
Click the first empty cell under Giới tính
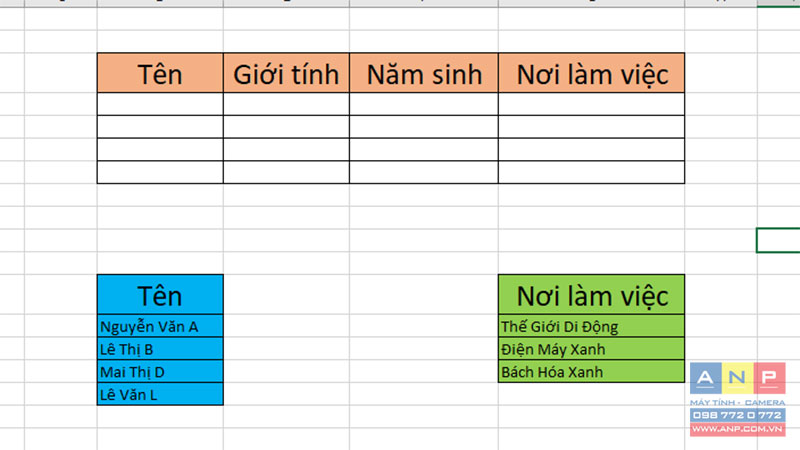point(286,104)
